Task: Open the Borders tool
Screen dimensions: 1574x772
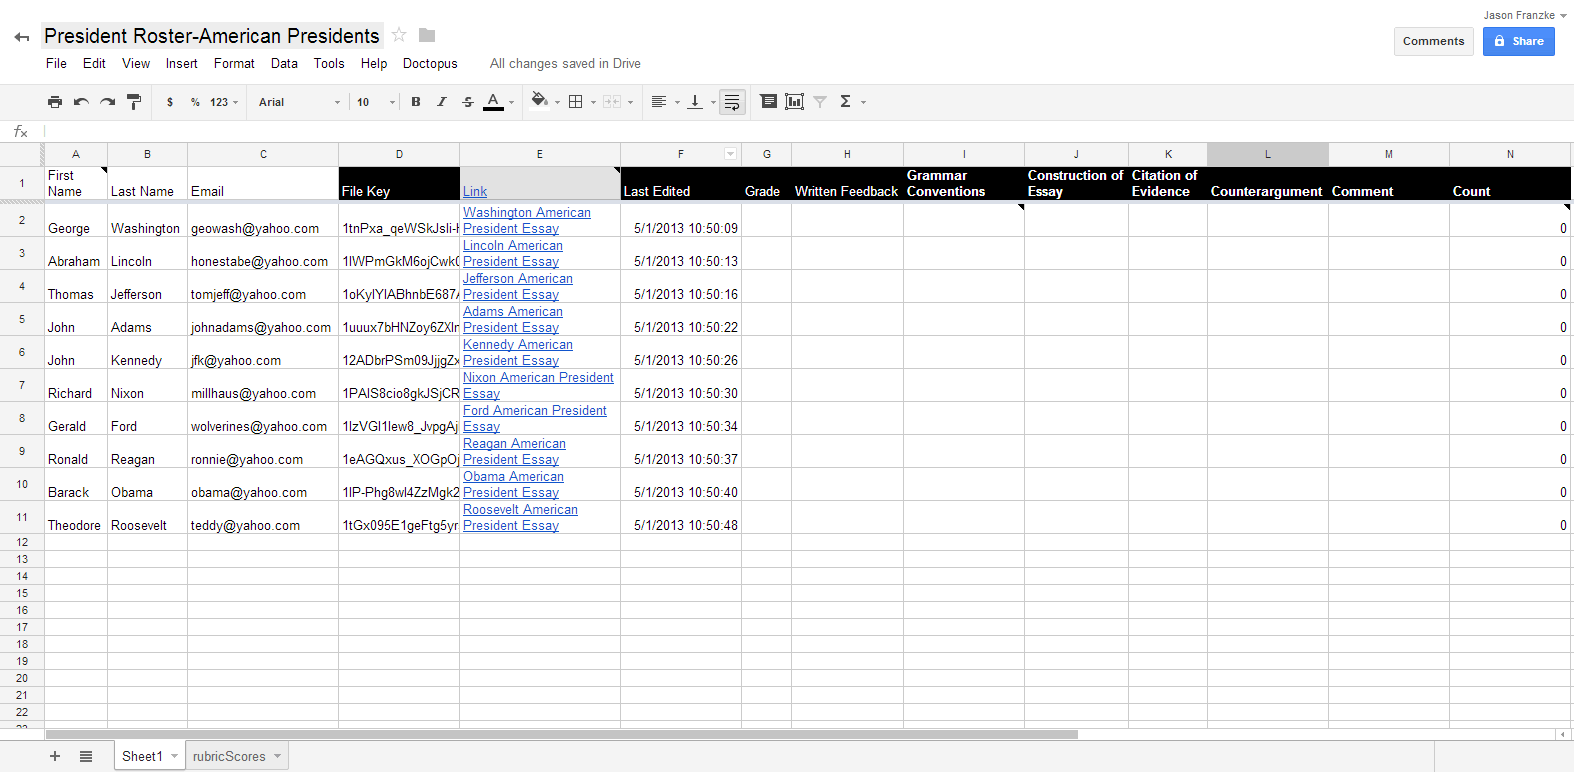Action: click(576, 102)
